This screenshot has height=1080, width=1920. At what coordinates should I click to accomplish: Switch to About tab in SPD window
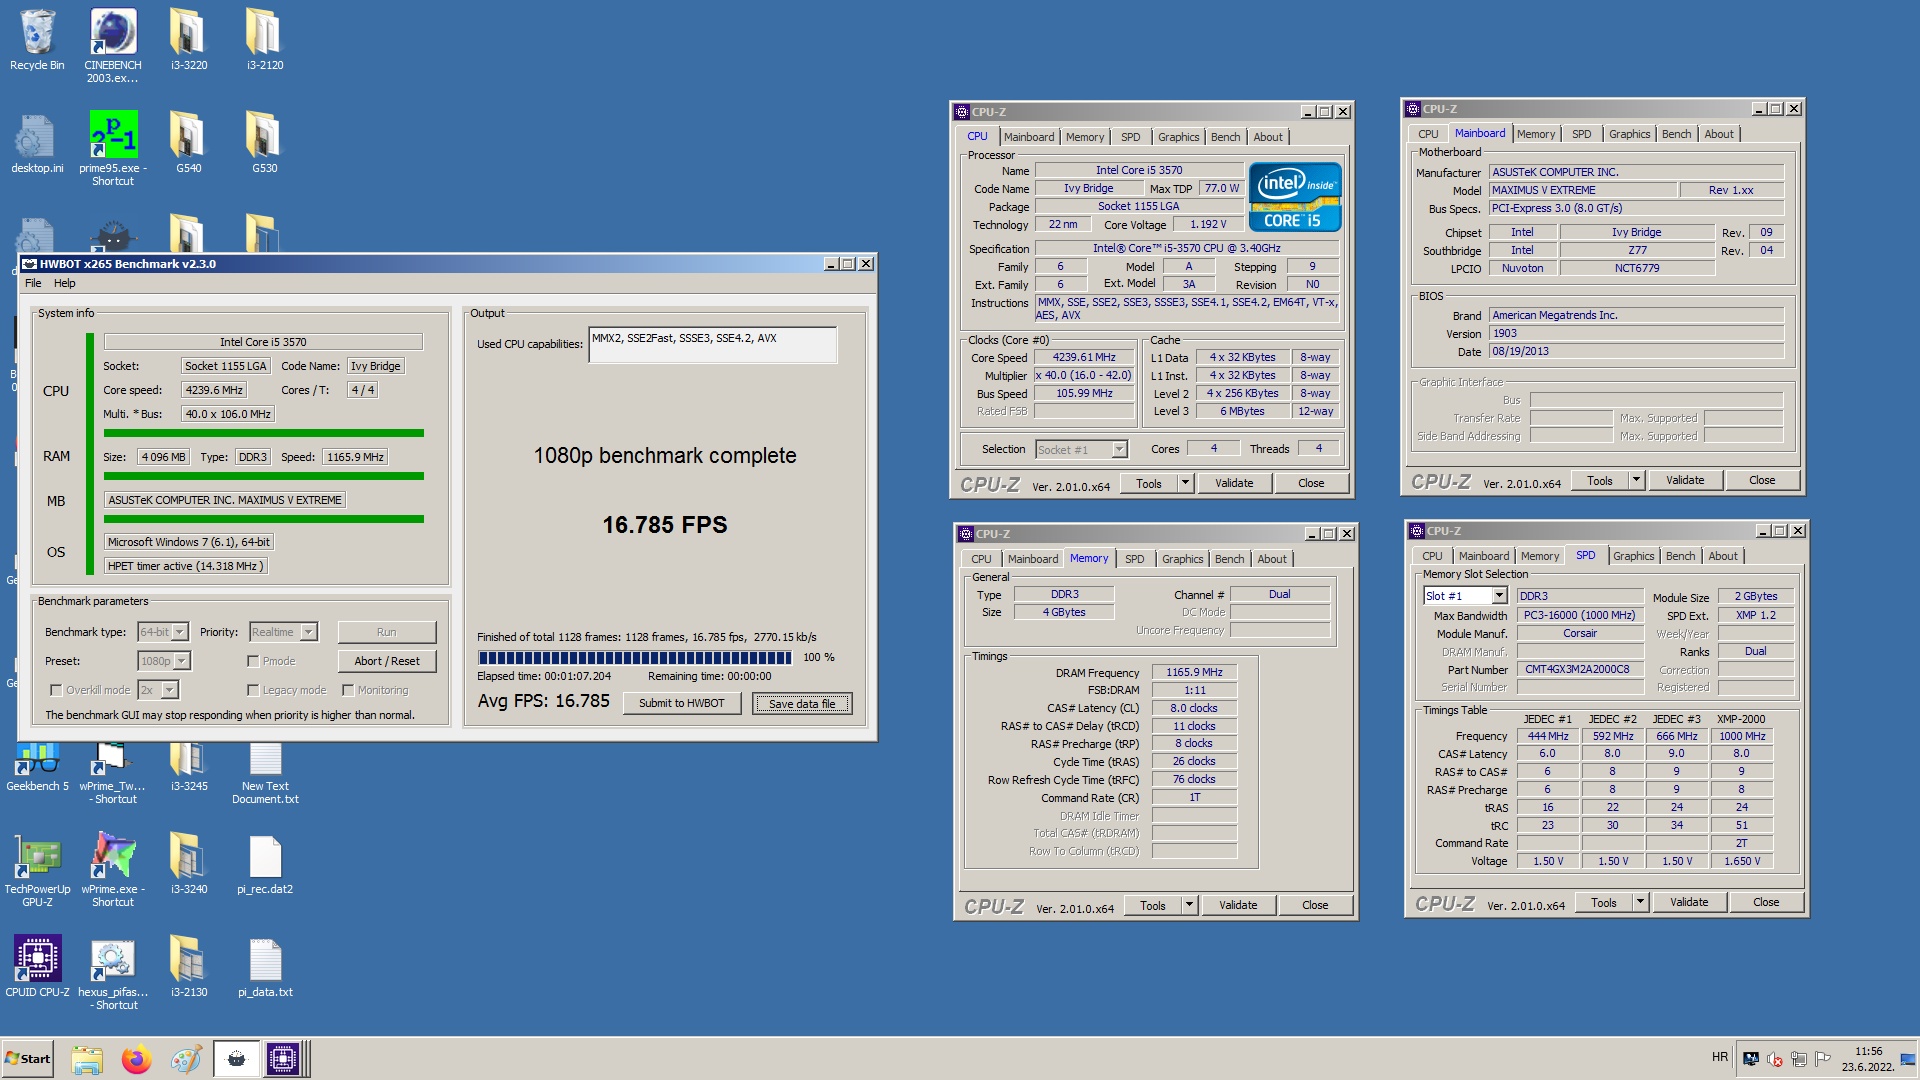coord(1722,556)
